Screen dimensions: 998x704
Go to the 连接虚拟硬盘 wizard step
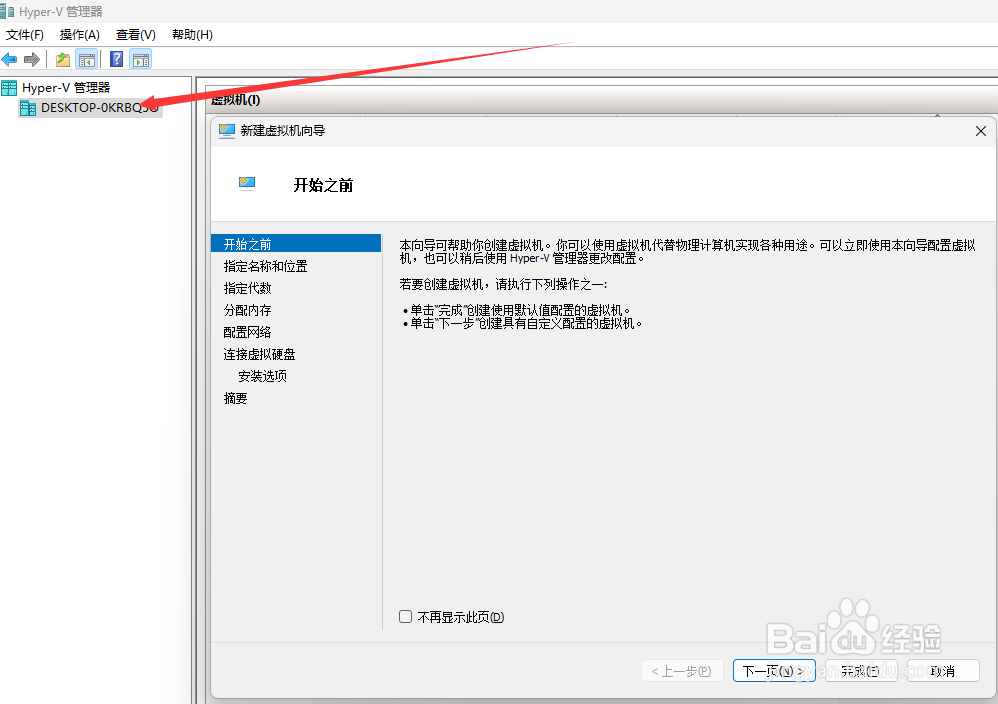click(x=259, y=354)
